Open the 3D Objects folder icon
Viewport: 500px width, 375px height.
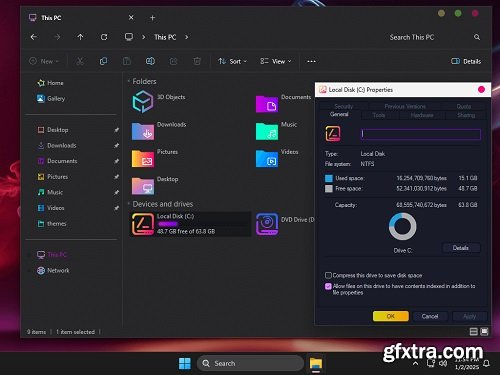point(143,102)
